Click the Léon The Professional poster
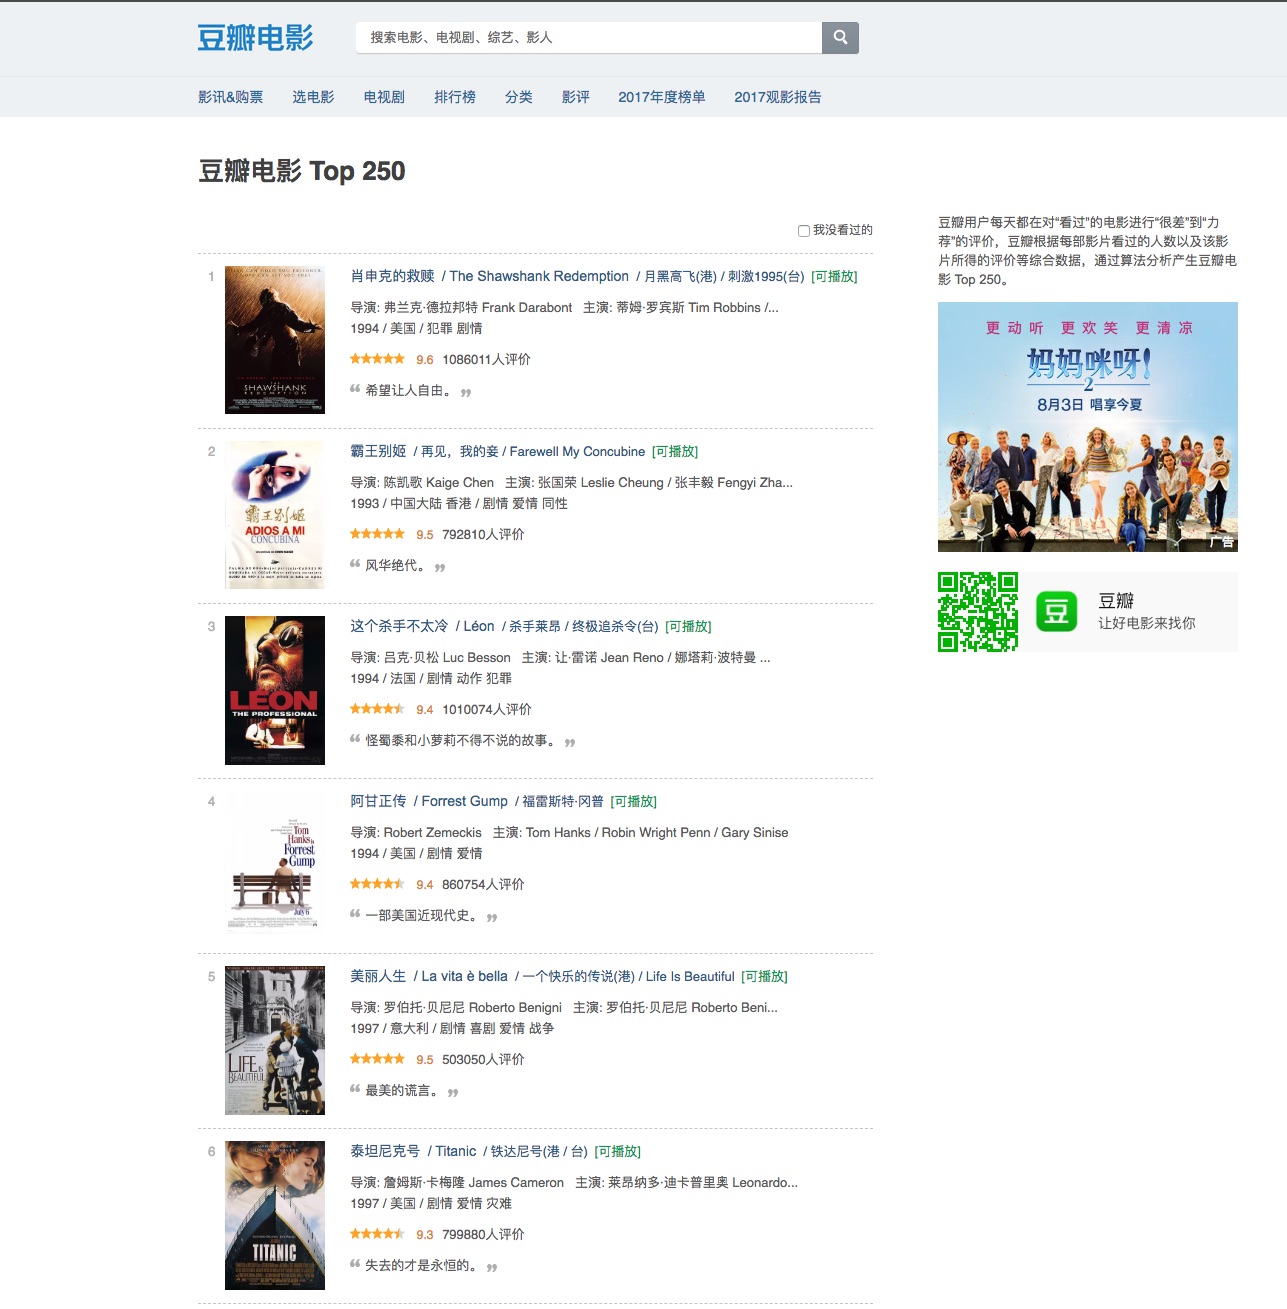 click(x=275, y=690)
